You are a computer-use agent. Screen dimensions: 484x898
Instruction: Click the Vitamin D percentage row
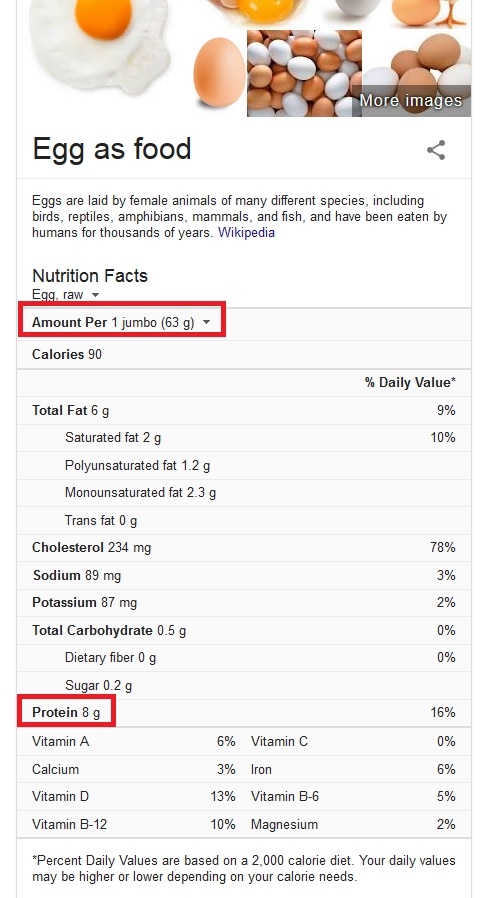(x=133, y=796)
